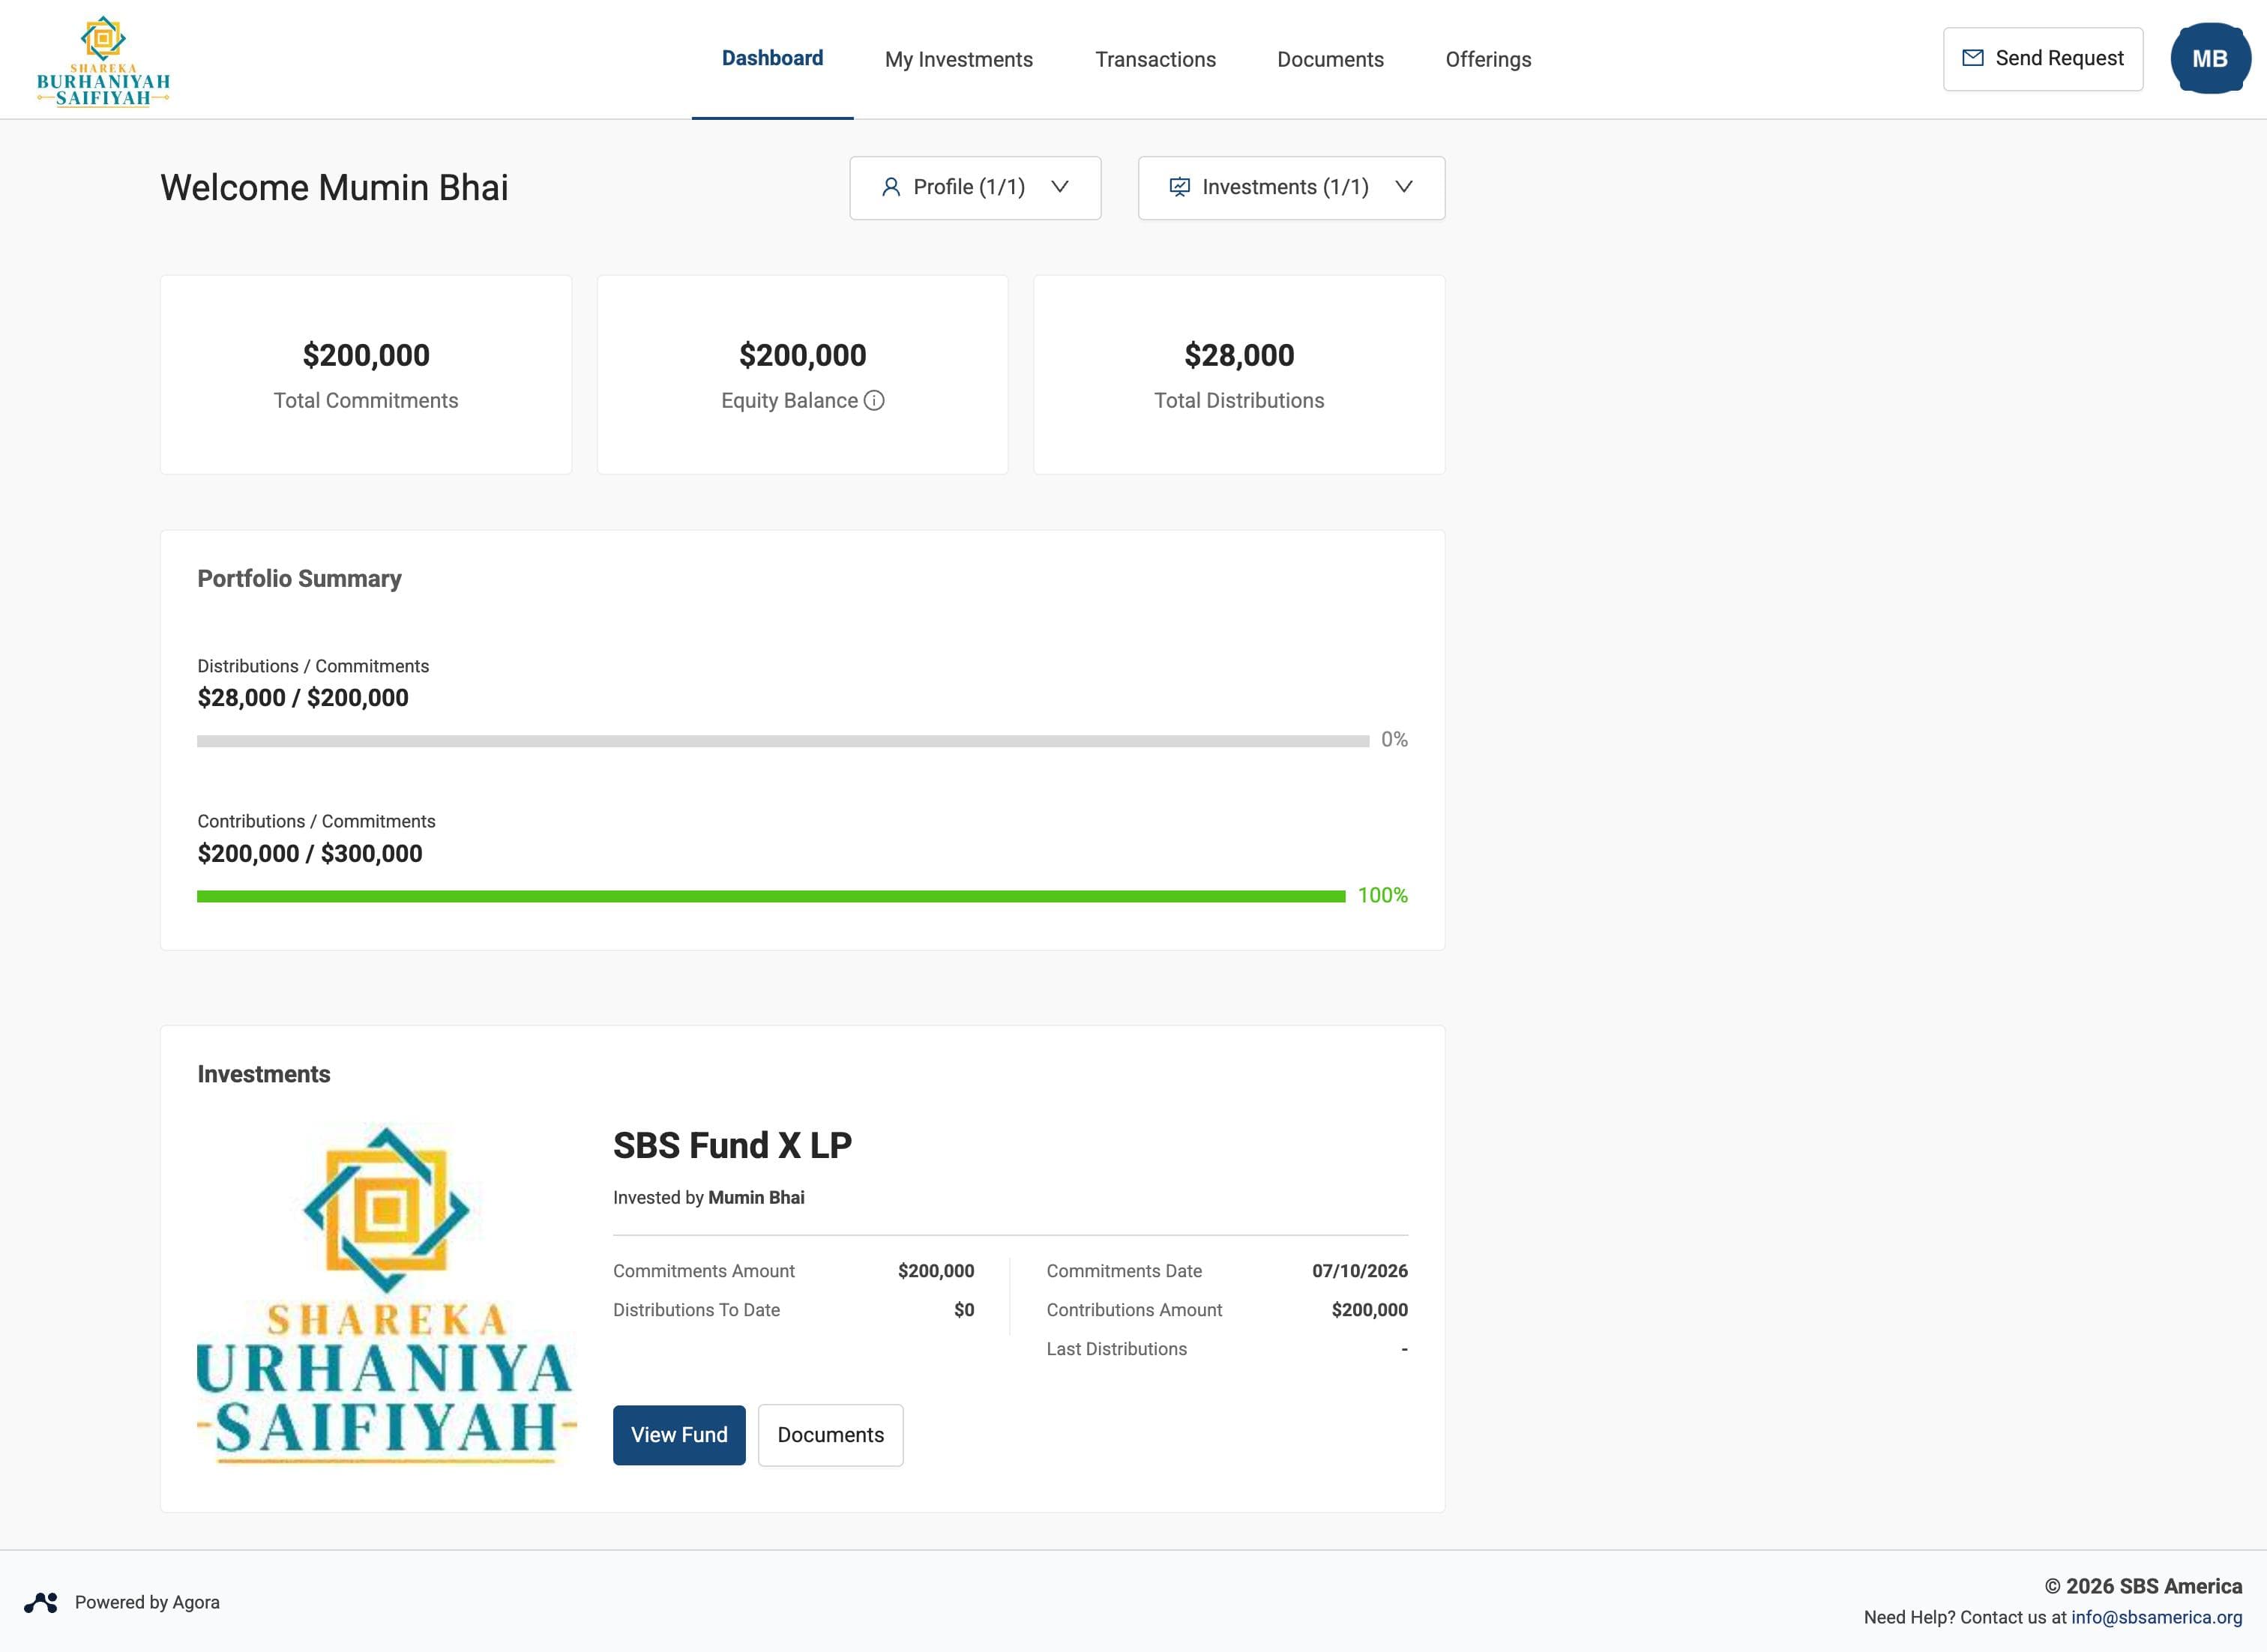
Task: Click Invested by Mumin Bhai text
Action: pyautogui.click(x=709, y=1197)
